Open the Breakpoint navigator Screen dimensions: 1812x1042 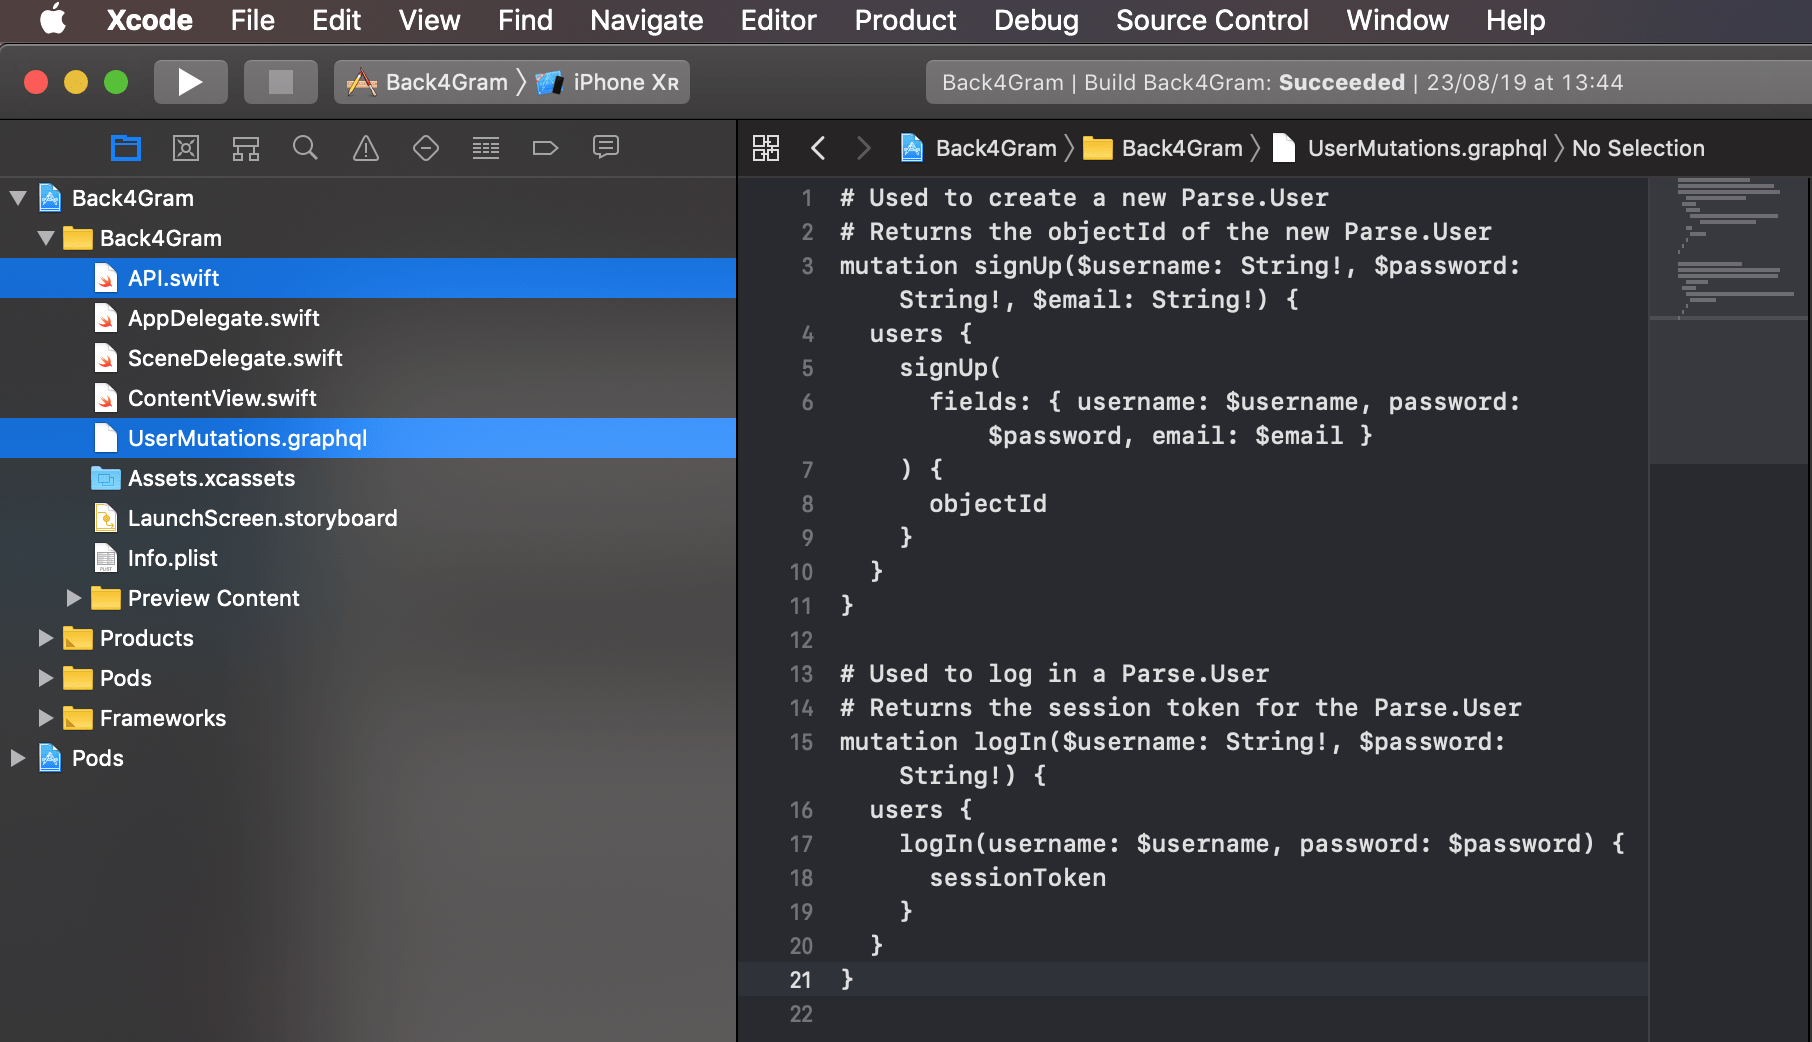(x=545, y=147)
